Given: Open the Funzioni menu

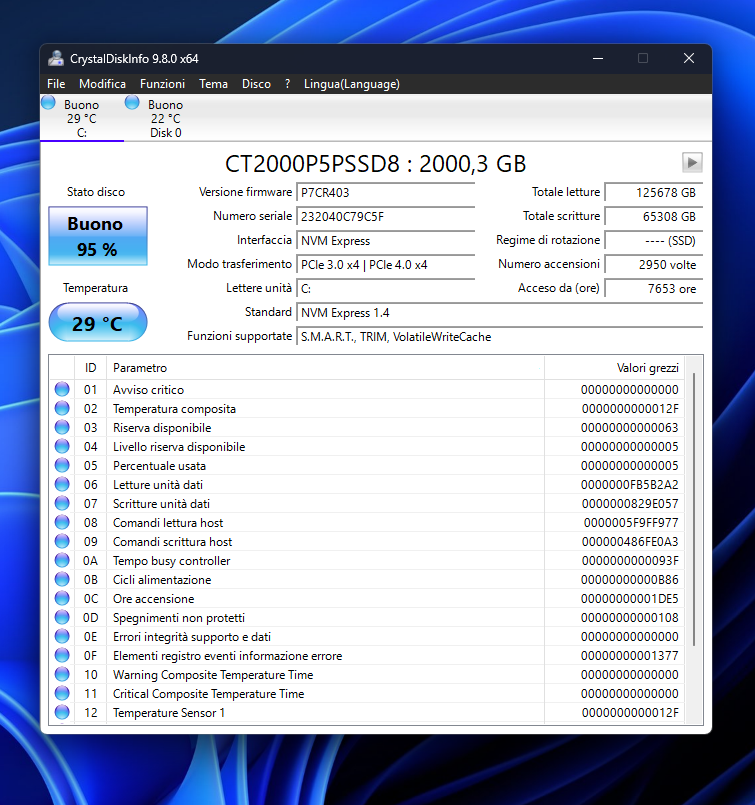Looking at the screenshot, I should 162,84.
